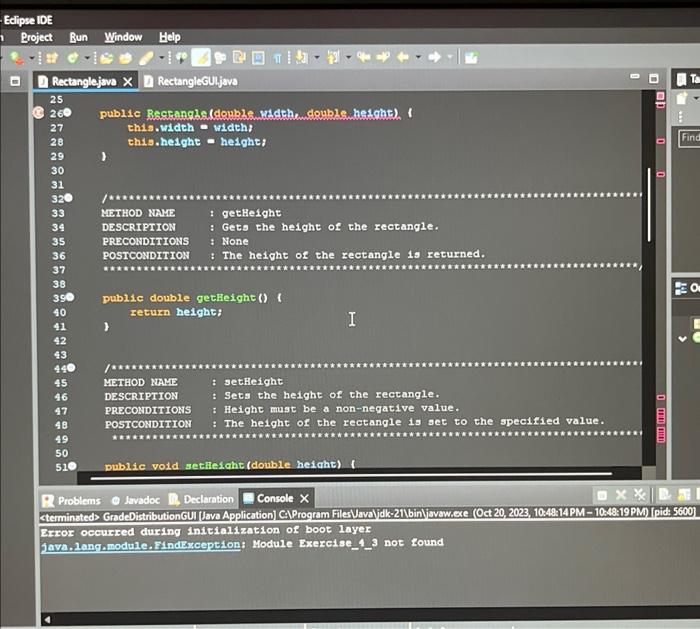700x629 pixels.
Task: Open the Previous Annotation dropdown arrow
Action: point(348,58)
